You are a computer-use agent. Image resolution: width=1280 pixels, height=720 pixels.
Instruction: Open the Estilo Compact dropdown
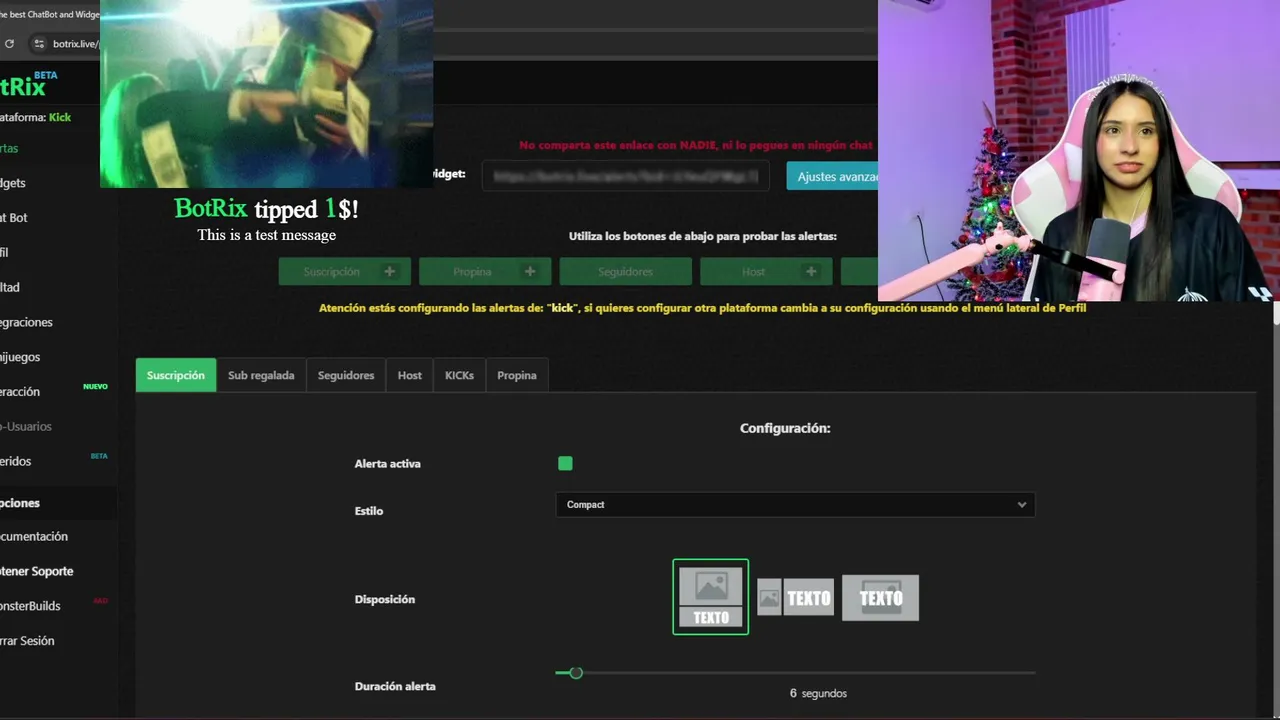pos(795,505)
